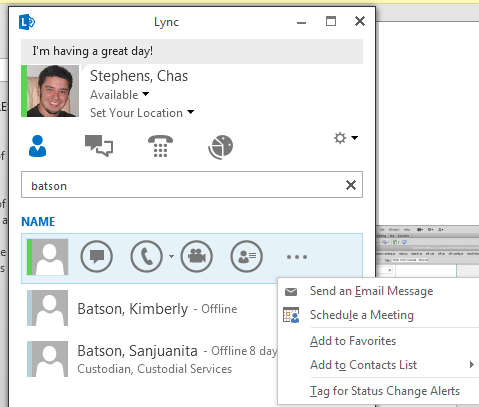Click the Lync logo icon in title bar
The image size is (479, 407).
click(x=27, y=22)
